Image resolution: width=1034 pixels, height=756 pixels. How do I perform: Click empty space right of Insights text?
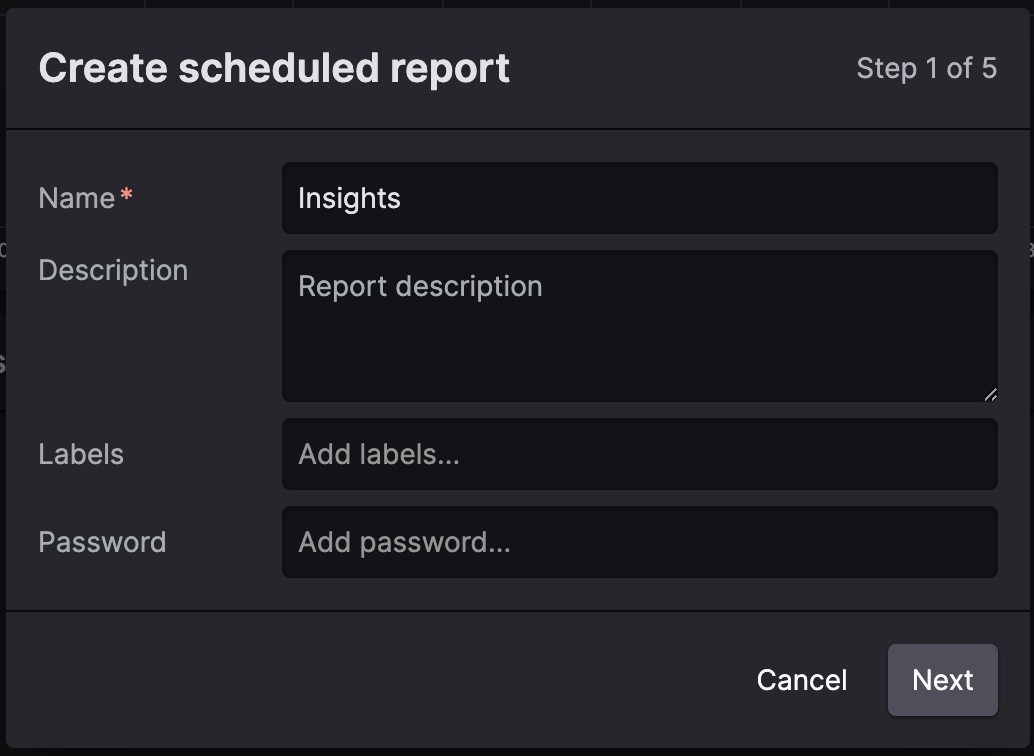700,198
